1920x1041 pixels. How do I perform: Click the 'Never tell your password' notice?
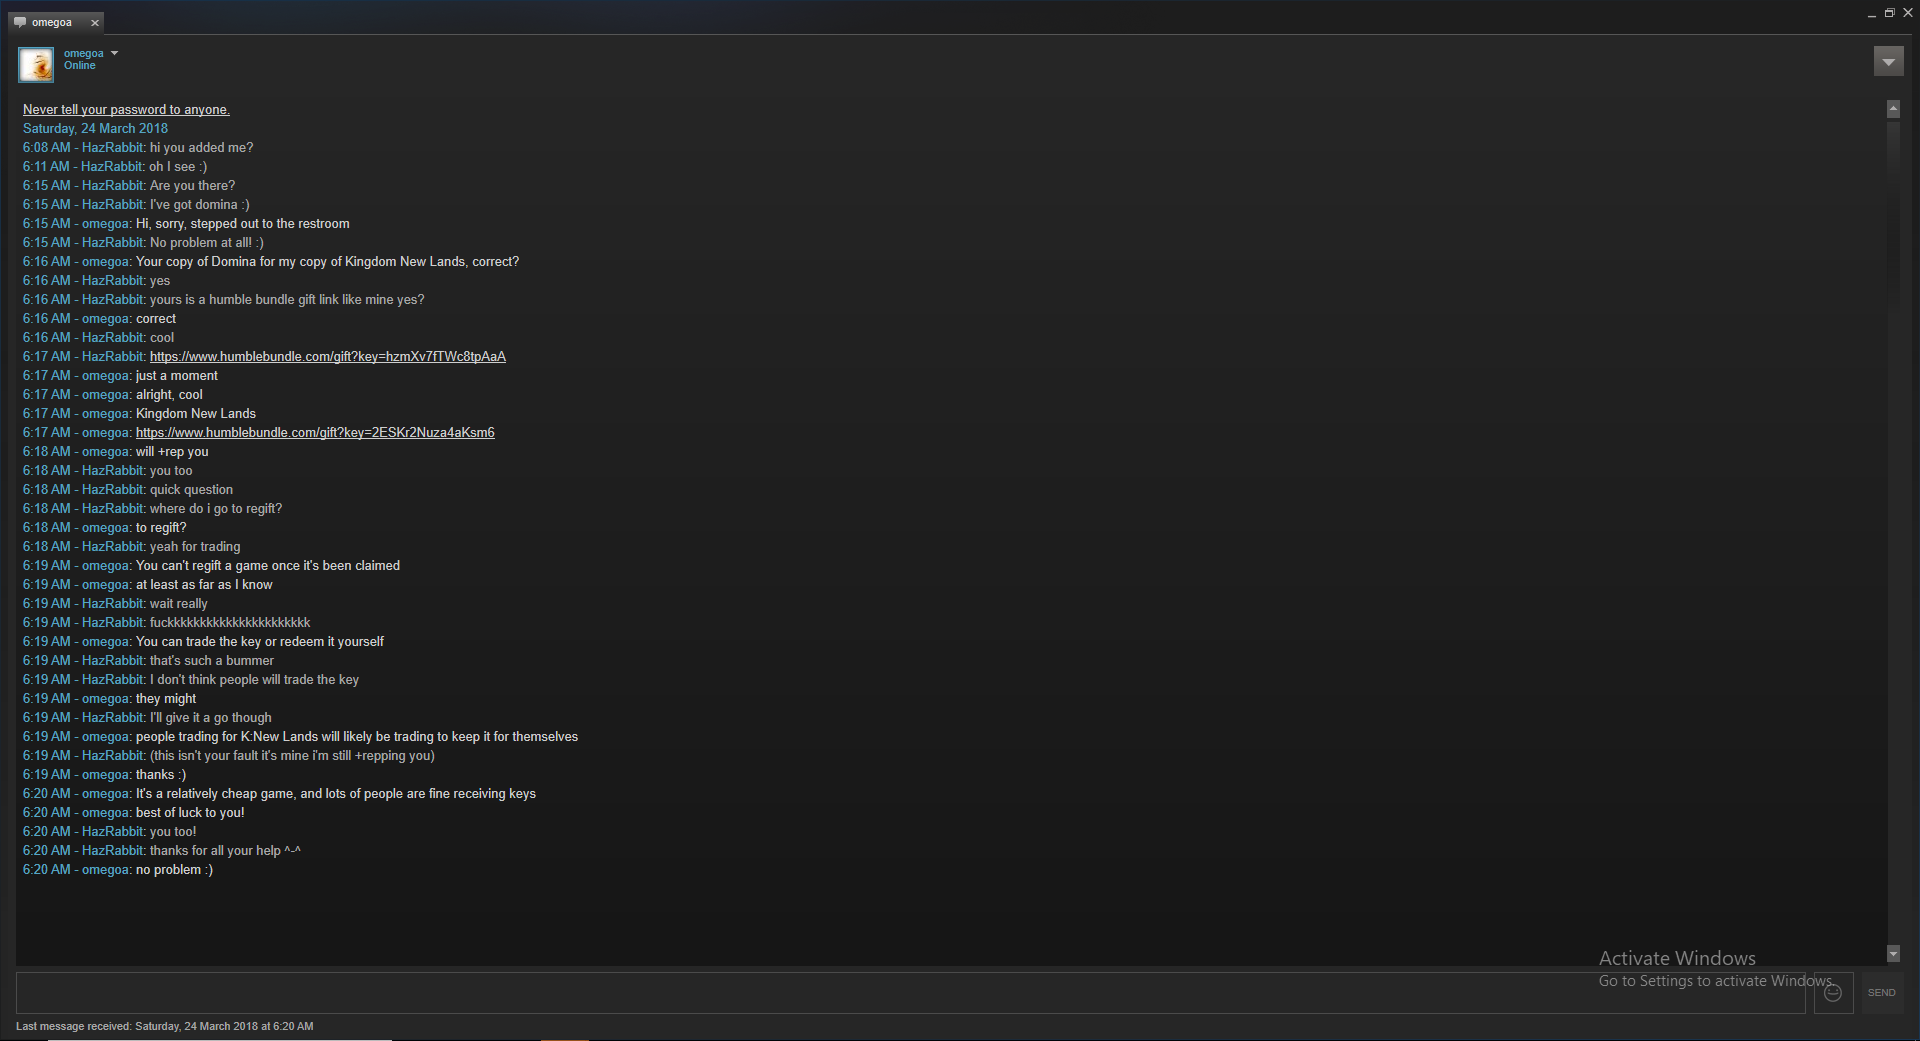pos(126,110)
